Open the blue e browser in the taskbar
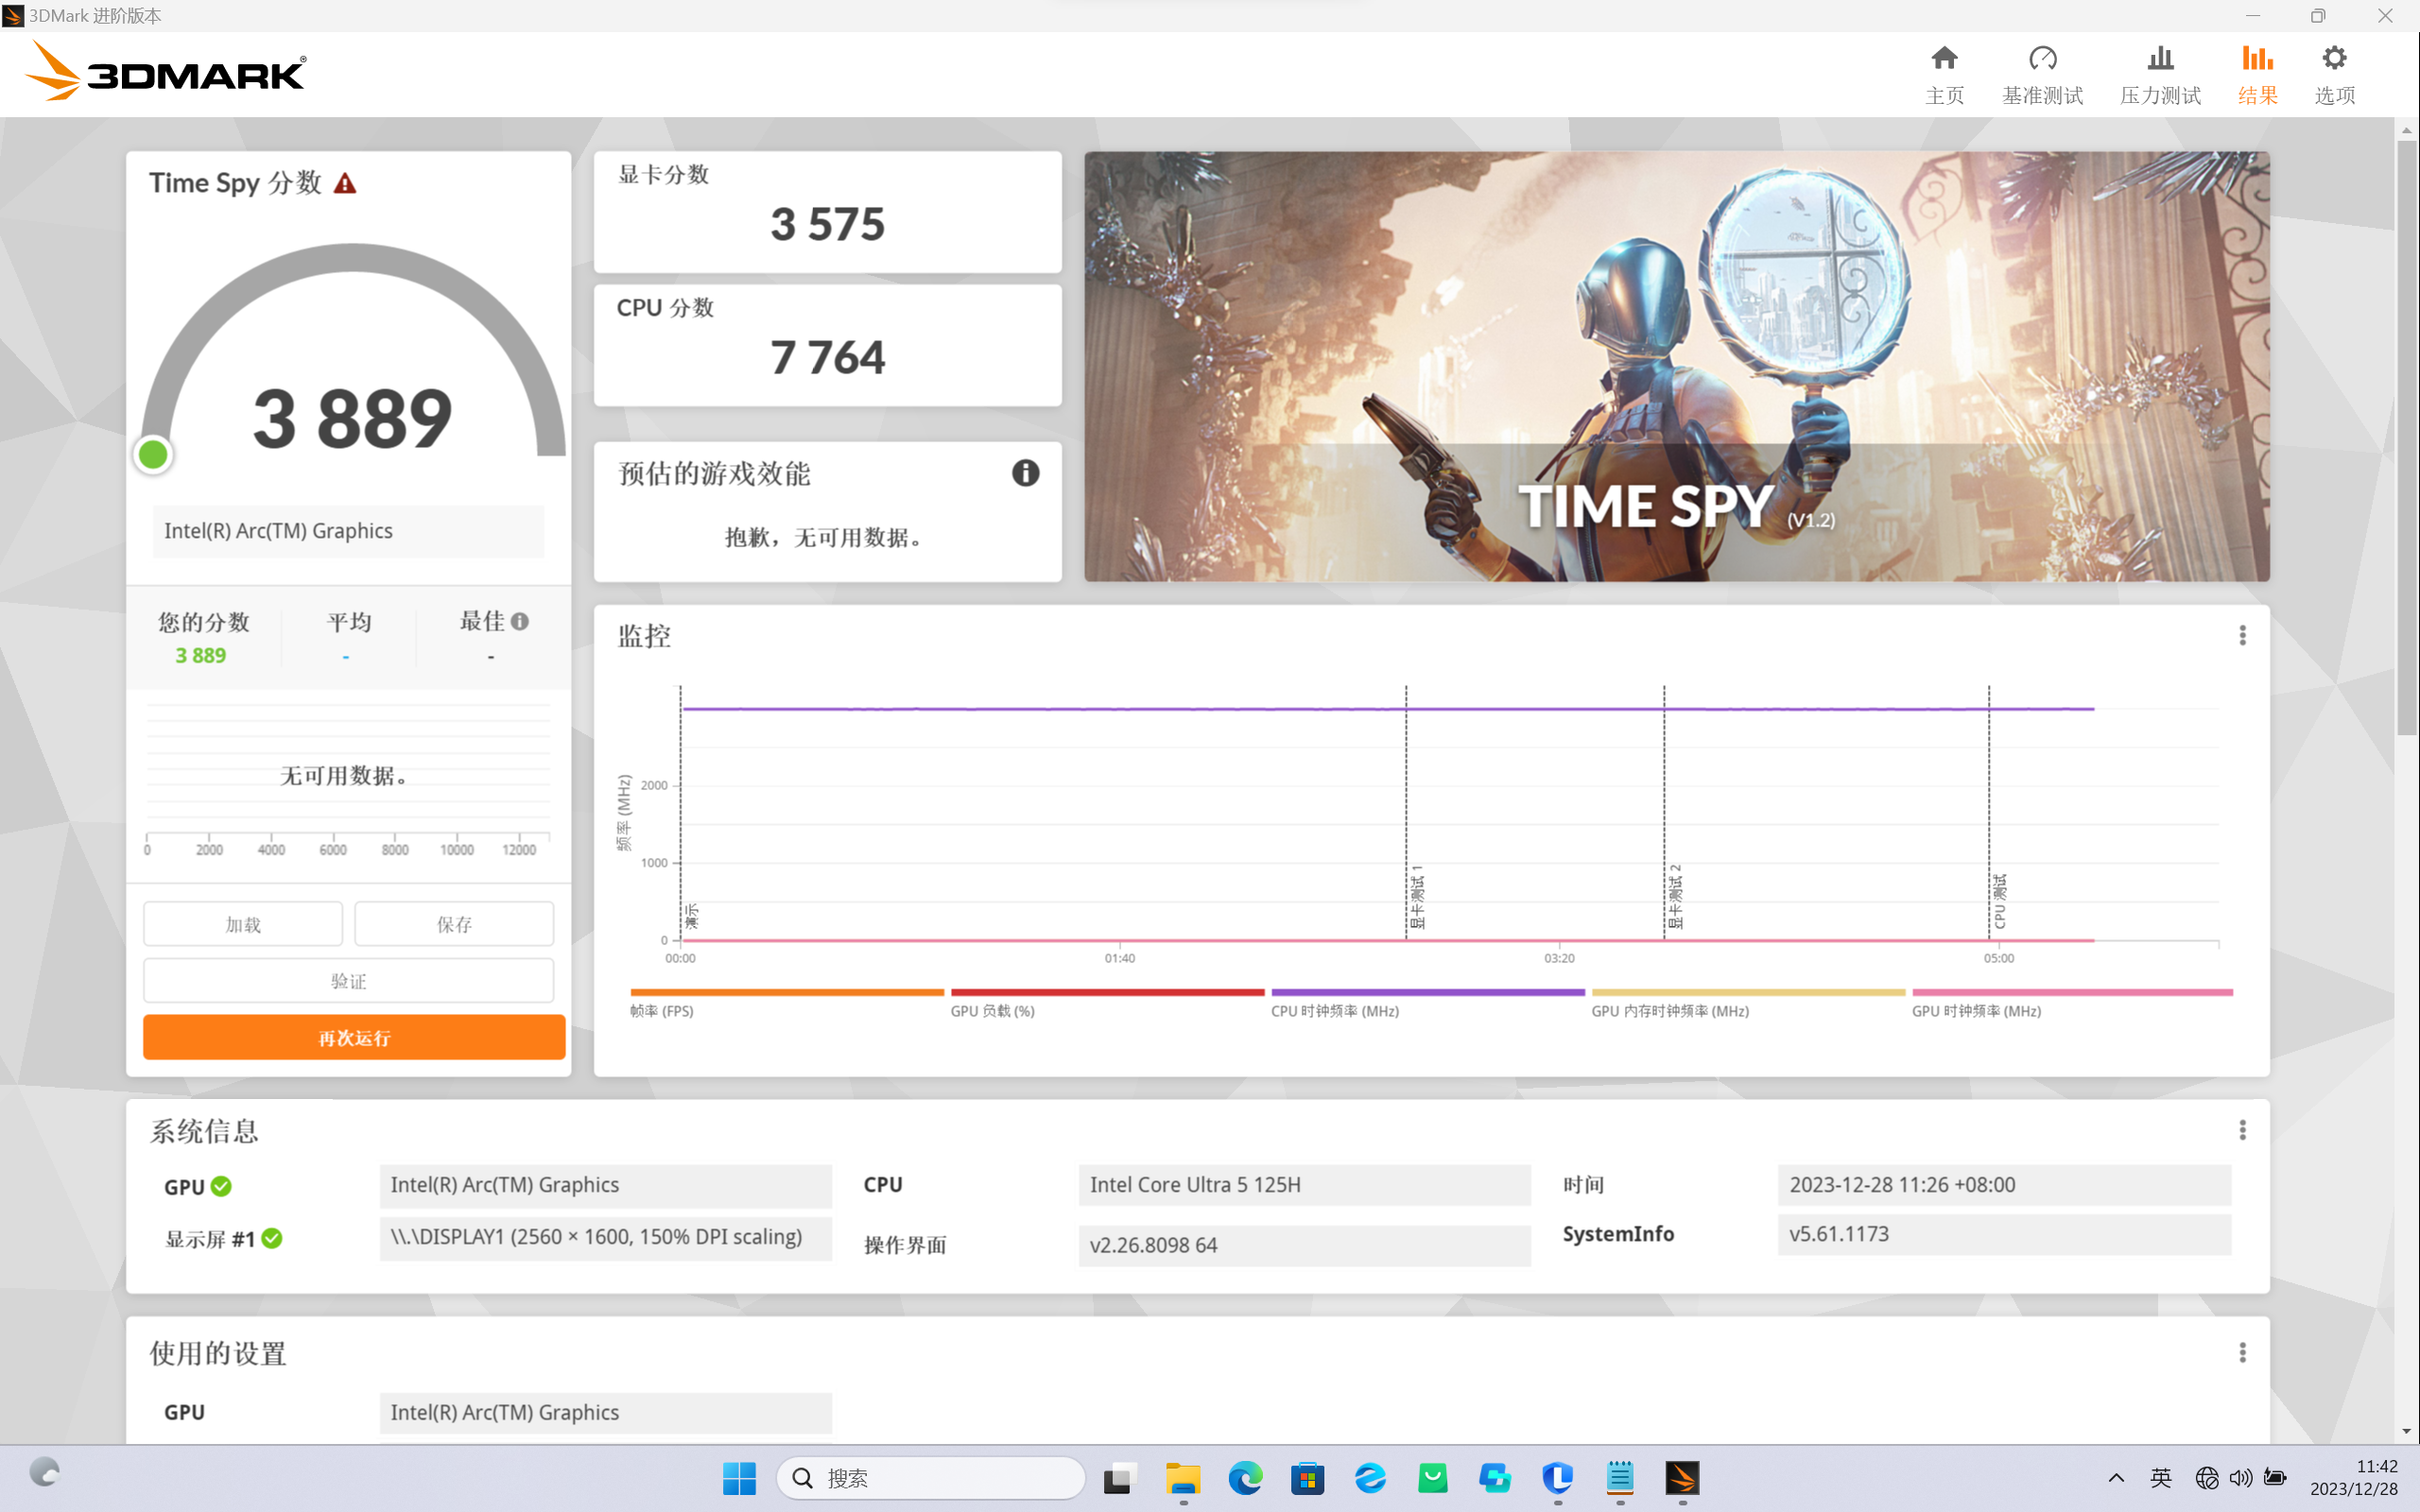This screenshot has width=2420, height=1512. click(1370, 1478)
